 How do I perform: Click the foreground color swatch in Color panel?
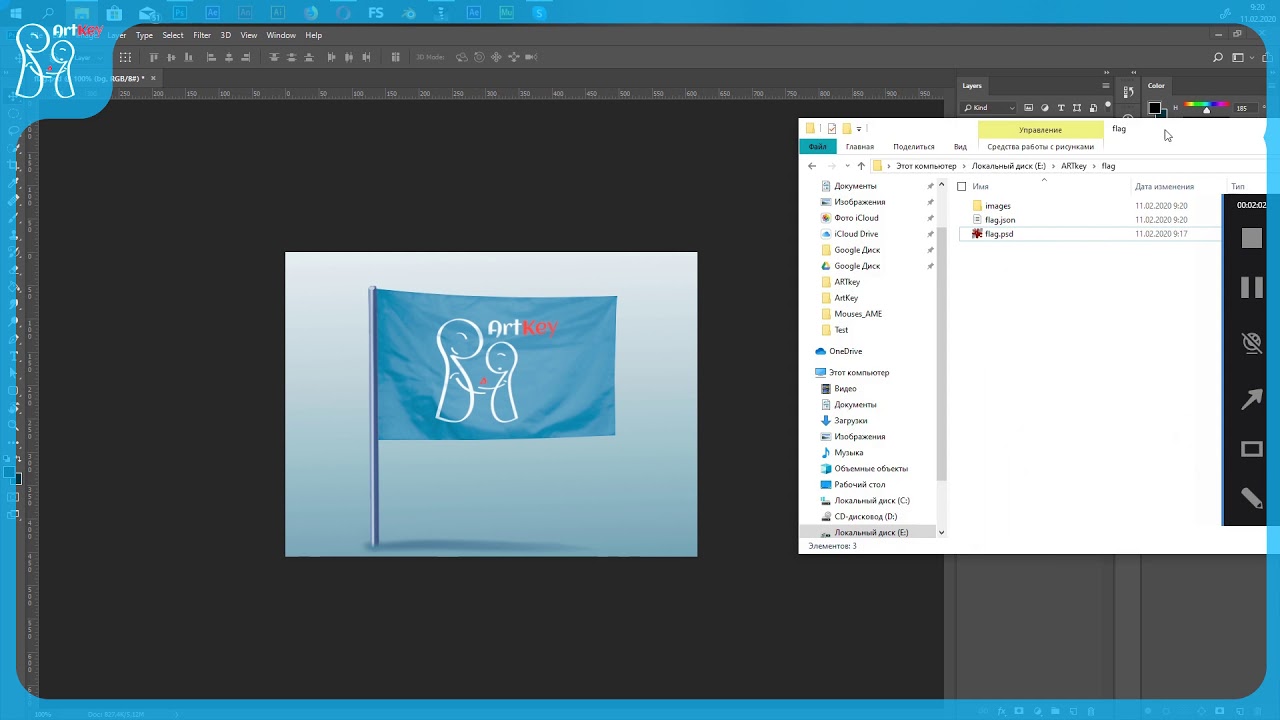[1154, 108]
